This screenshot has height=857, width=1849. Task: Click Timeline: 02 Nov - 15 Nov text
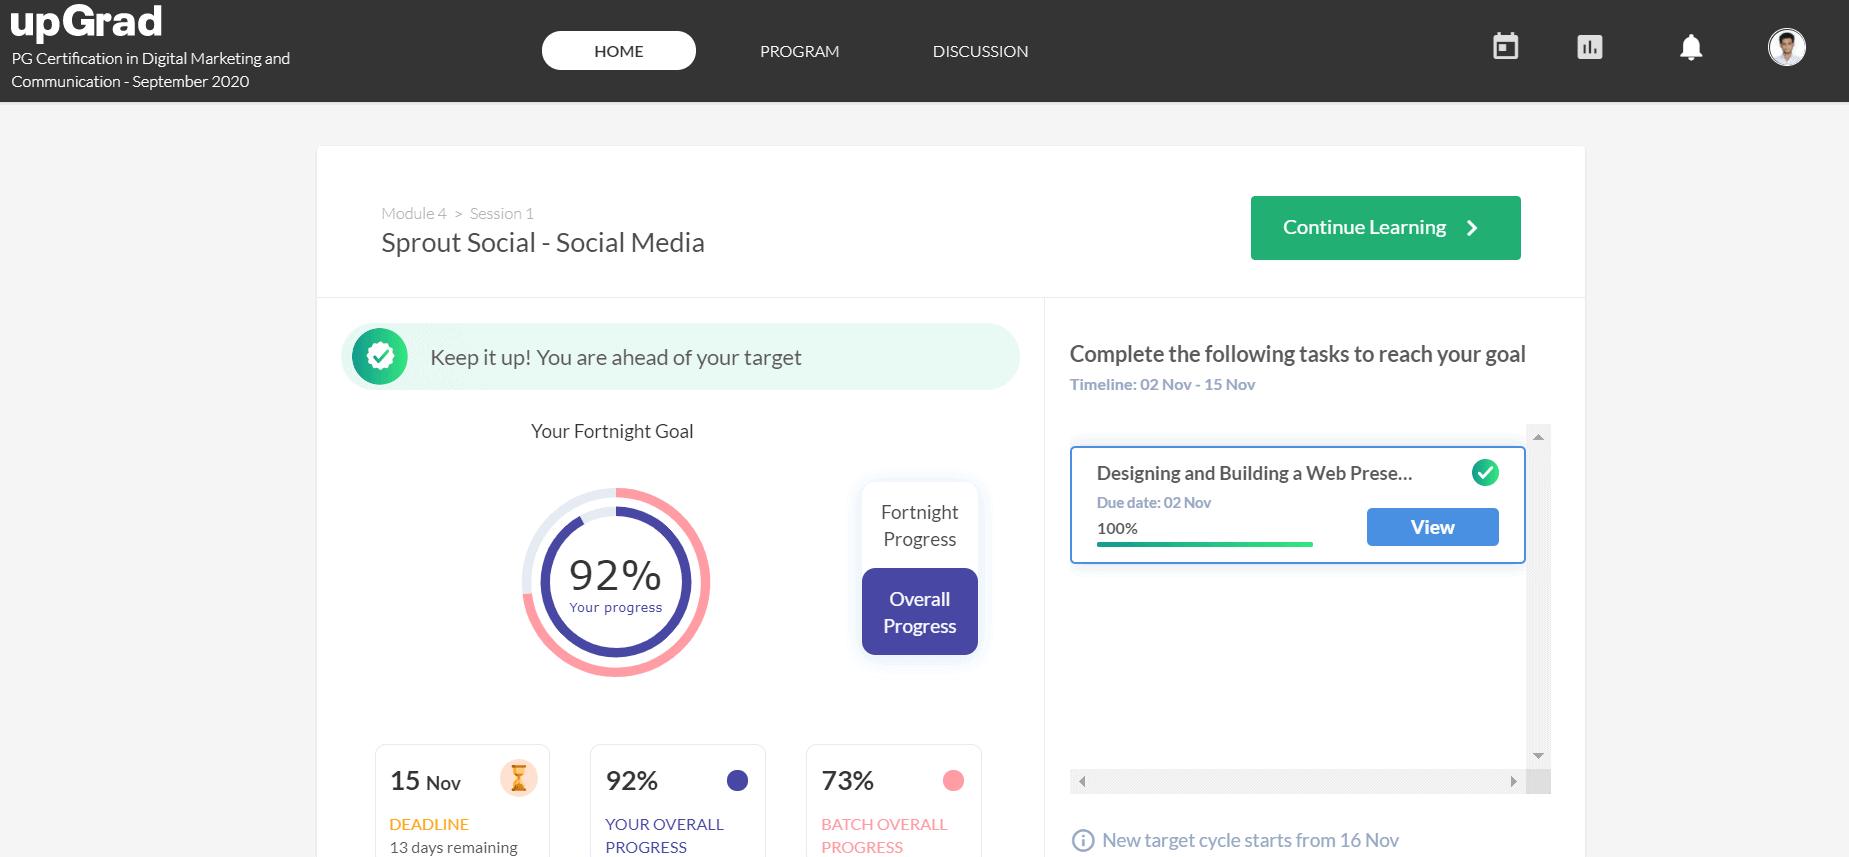point(1162,384)
